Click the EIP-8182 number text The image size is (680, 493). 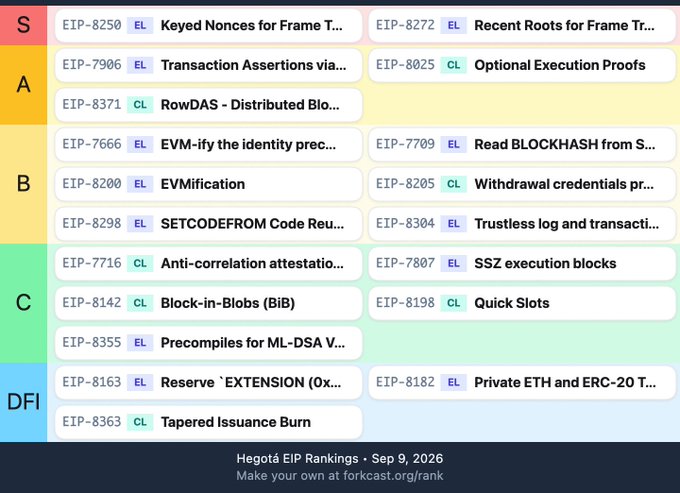tap(405, 382)
